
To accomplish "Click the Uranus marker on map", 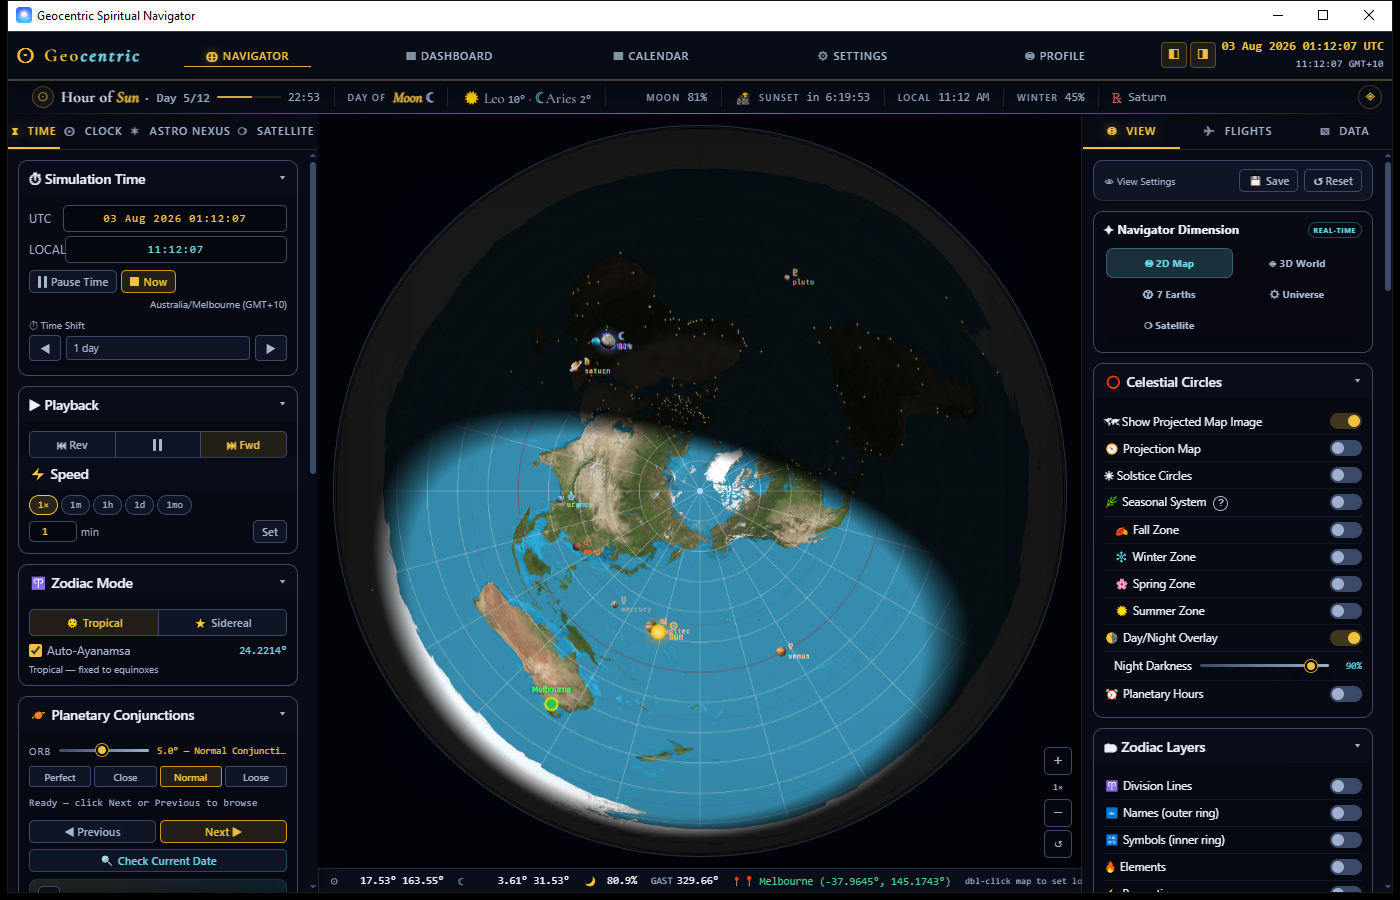I will pyautogui.click(x=561, y=498).
